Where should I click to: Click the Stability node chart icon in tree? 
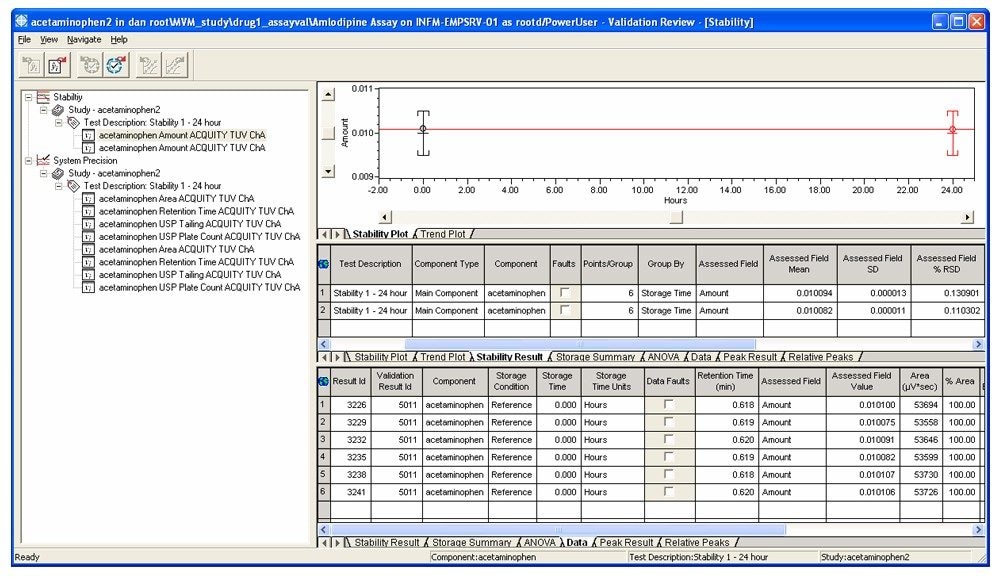(x=43, y=97)
